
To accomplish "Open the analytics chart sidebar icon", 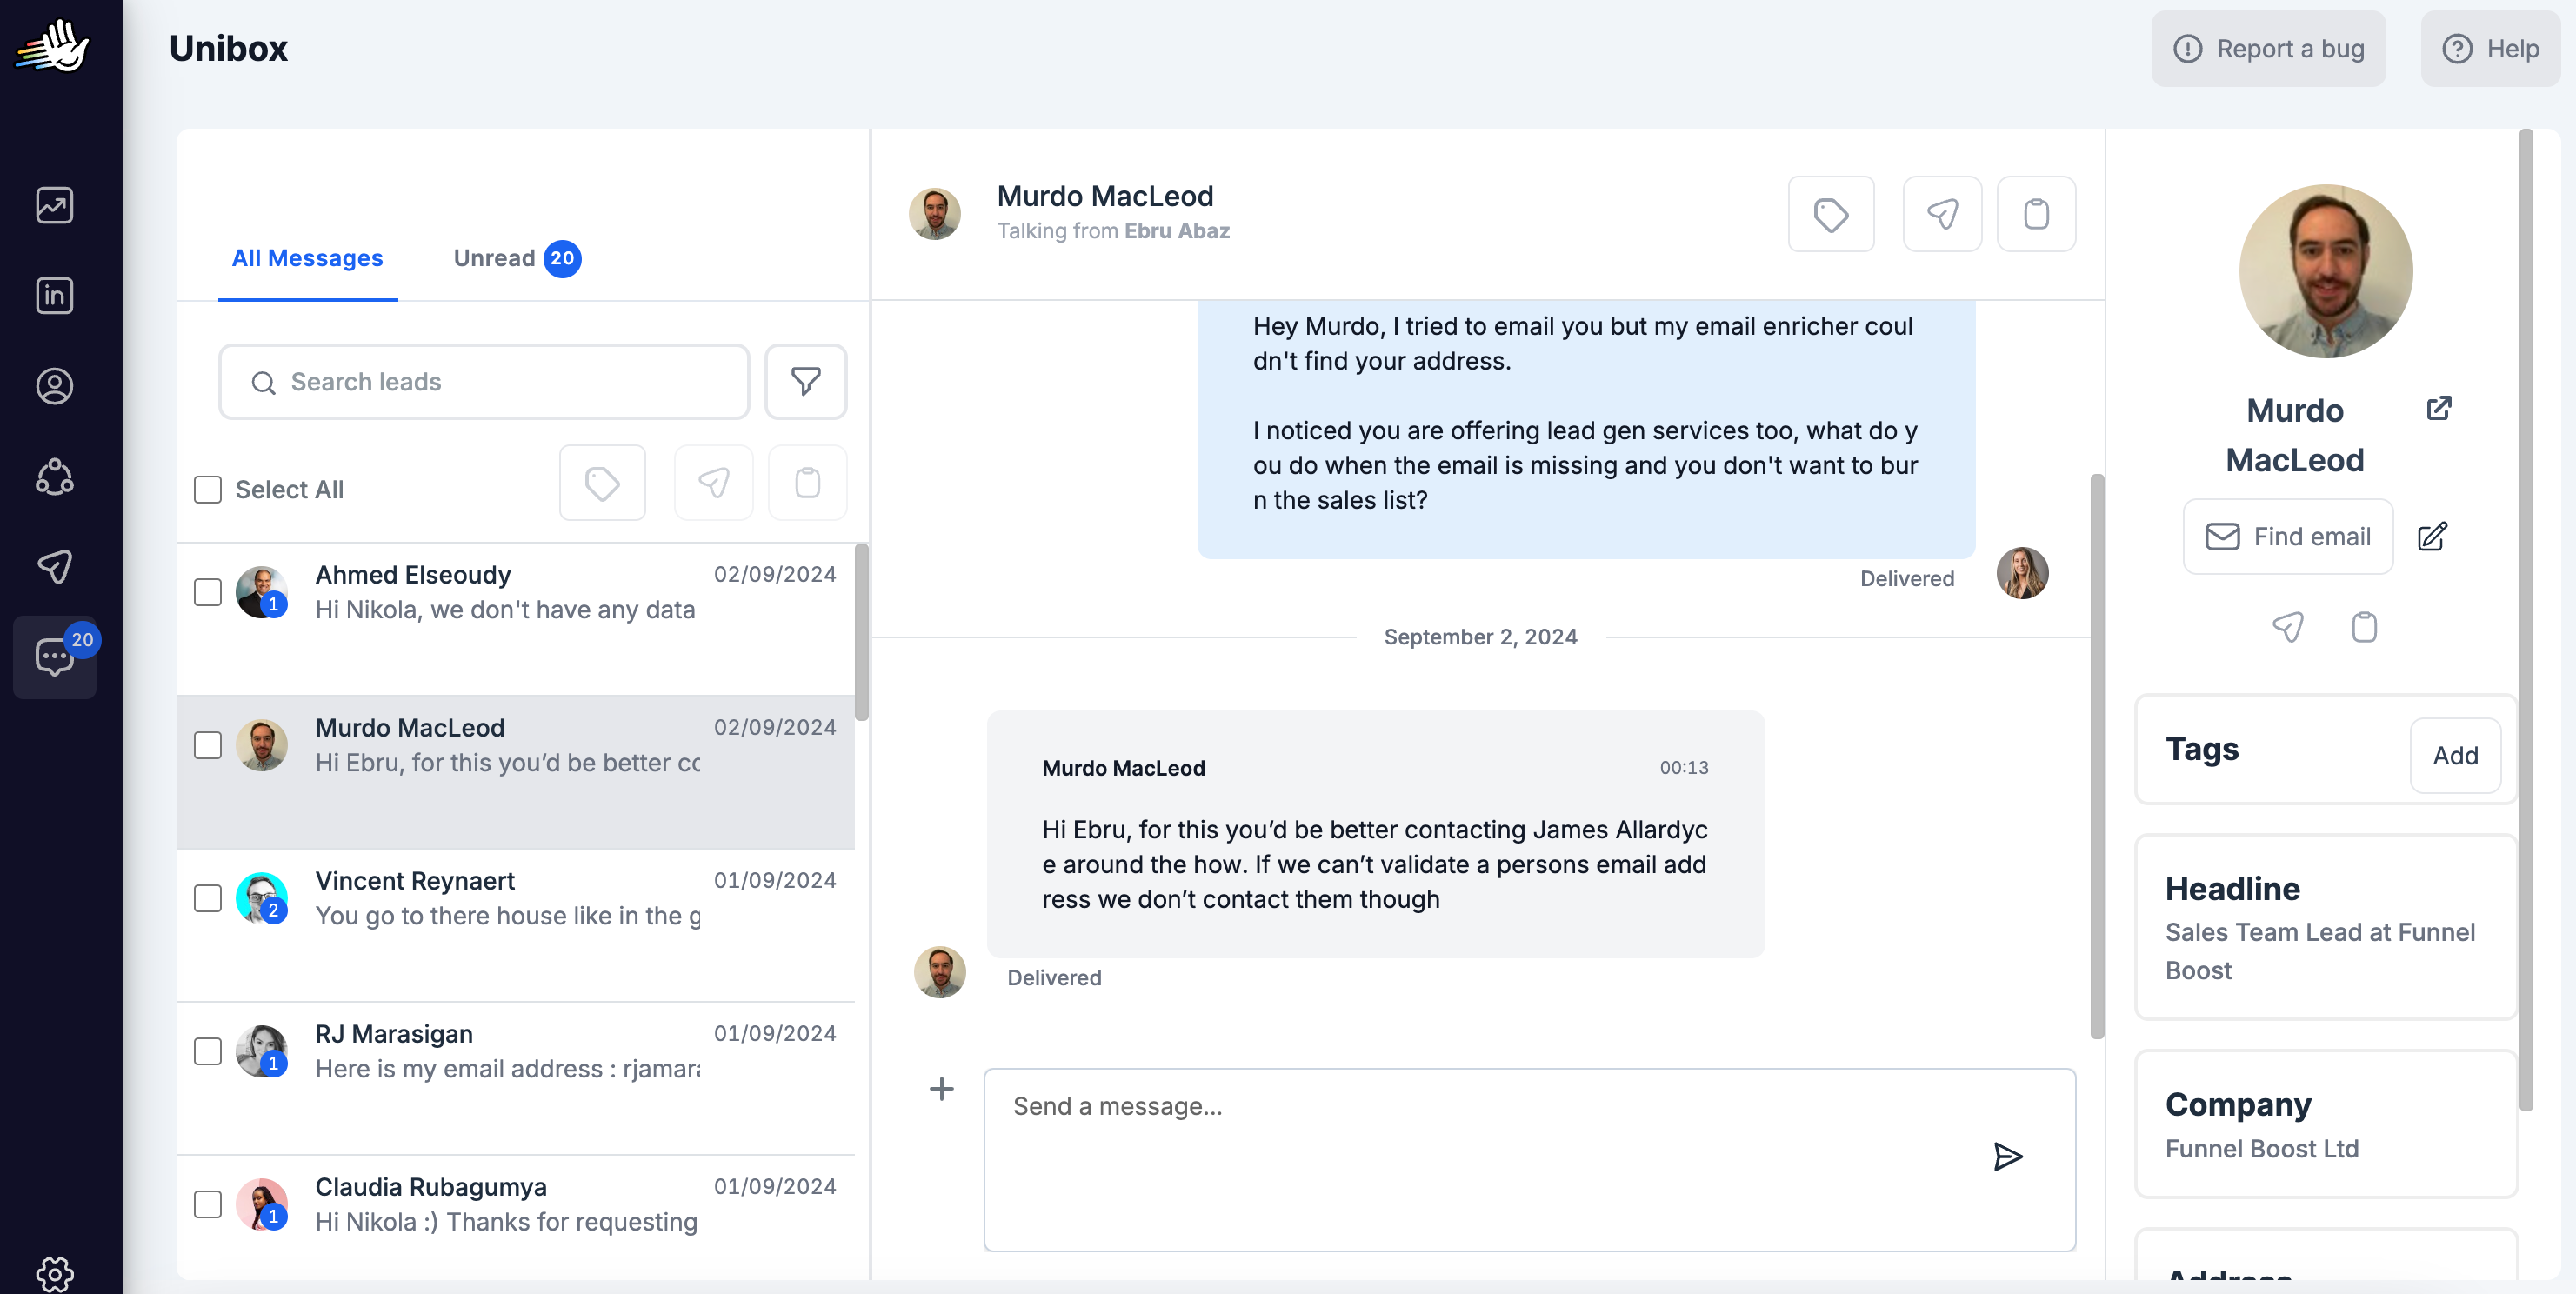I will (54, 205).
